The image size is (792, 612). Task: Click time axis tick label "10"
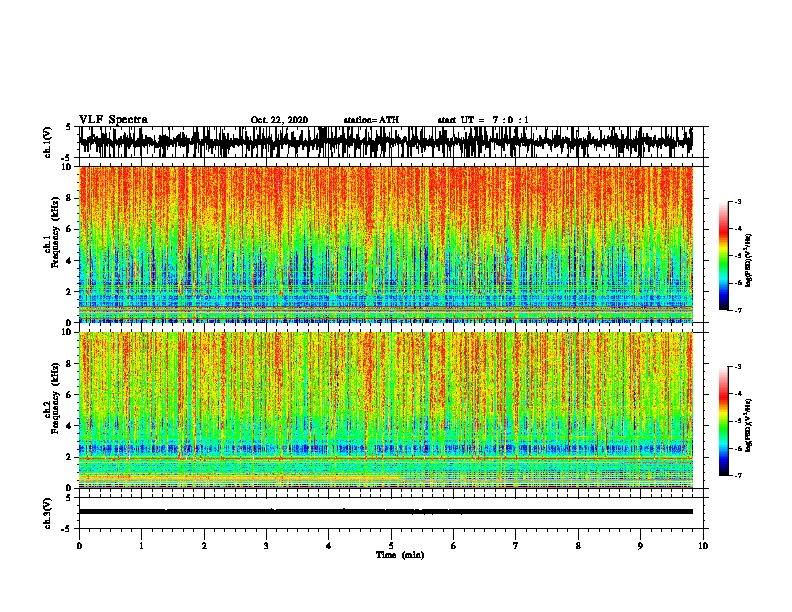703,545
